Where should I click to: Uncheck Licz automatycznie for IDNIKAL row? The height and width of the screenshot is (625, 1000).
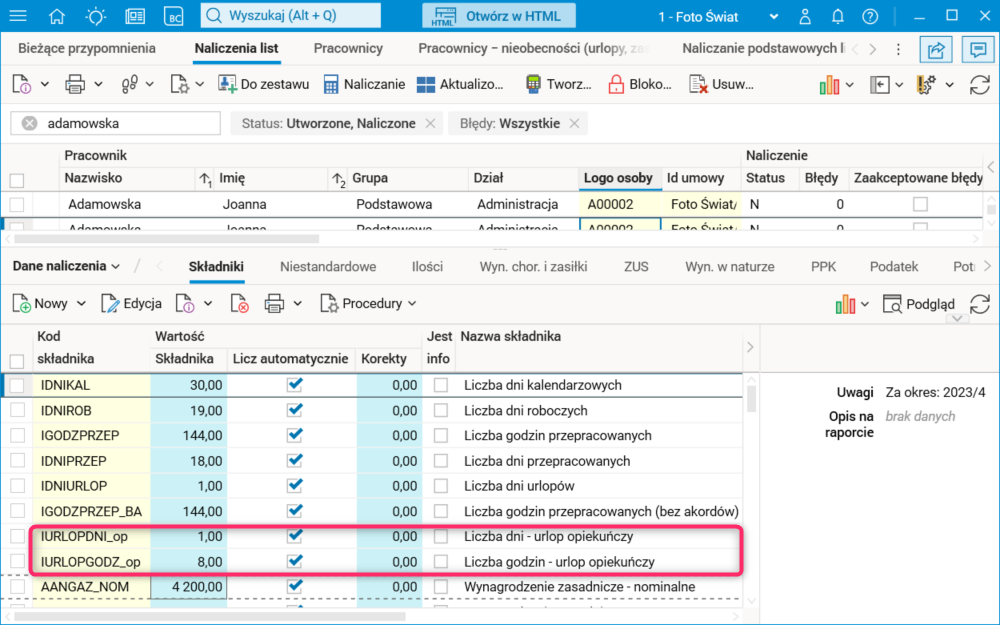(x=294, y=385)
